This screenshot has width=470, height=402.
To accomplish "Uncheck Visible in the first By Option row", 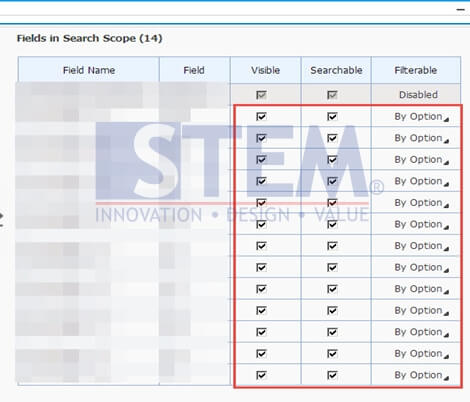I will (261, 116).
